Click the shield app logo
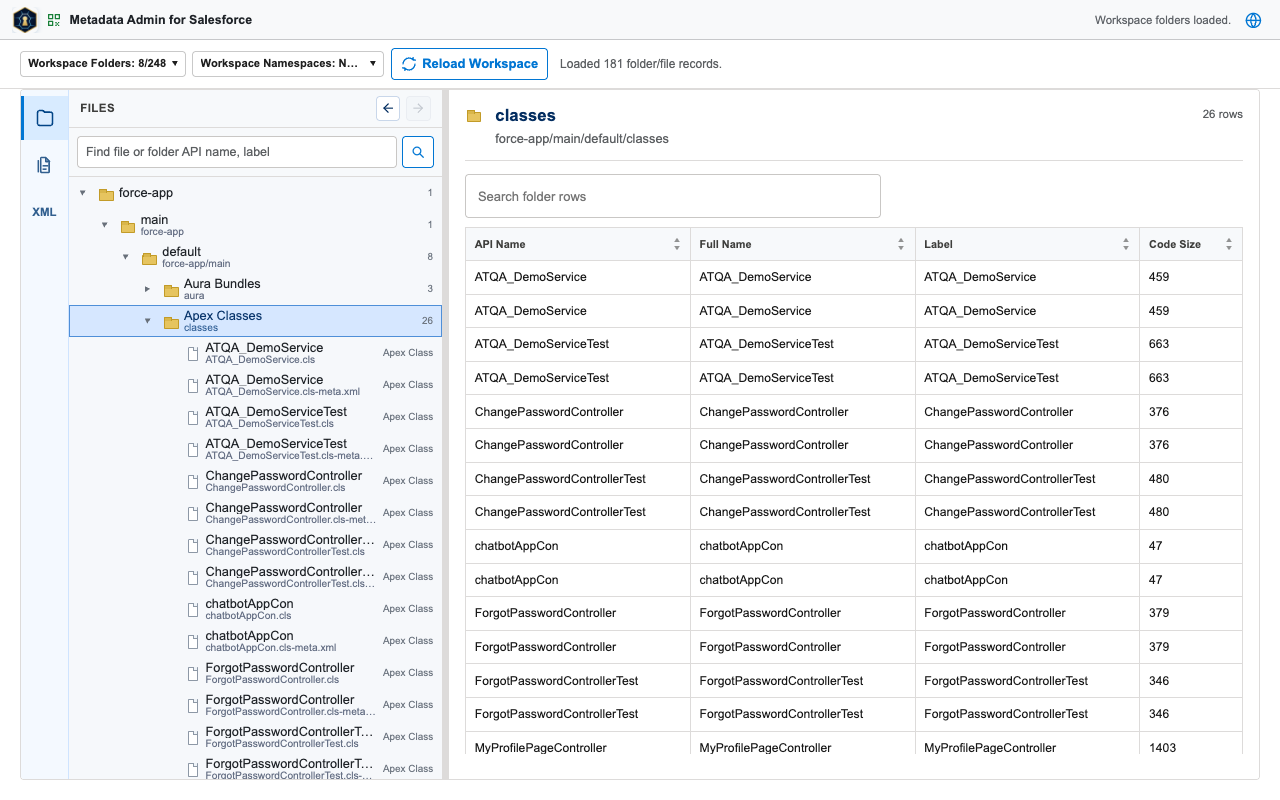 pos(25,20)
